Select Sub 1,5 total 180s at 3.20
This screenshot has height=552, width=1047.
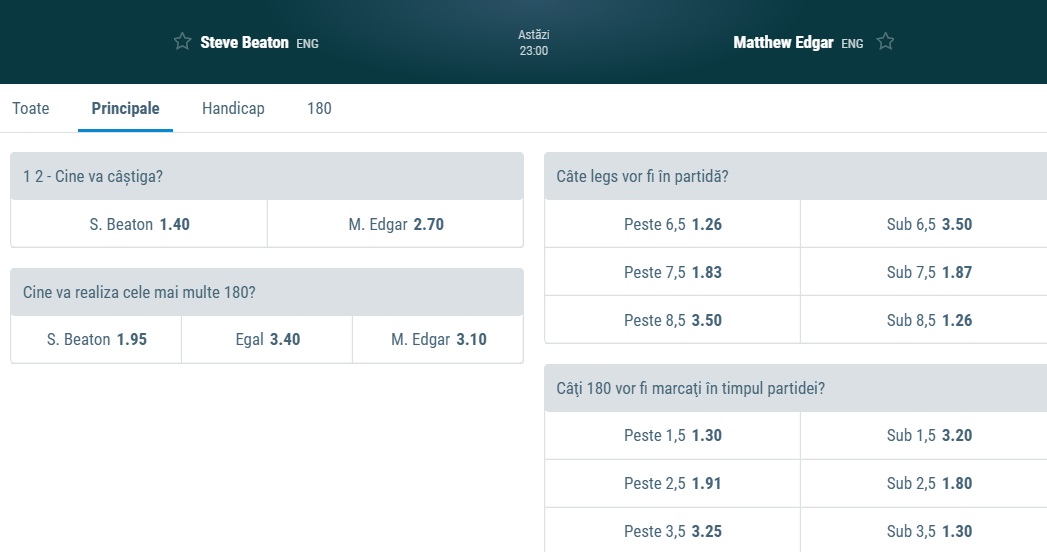929,435
